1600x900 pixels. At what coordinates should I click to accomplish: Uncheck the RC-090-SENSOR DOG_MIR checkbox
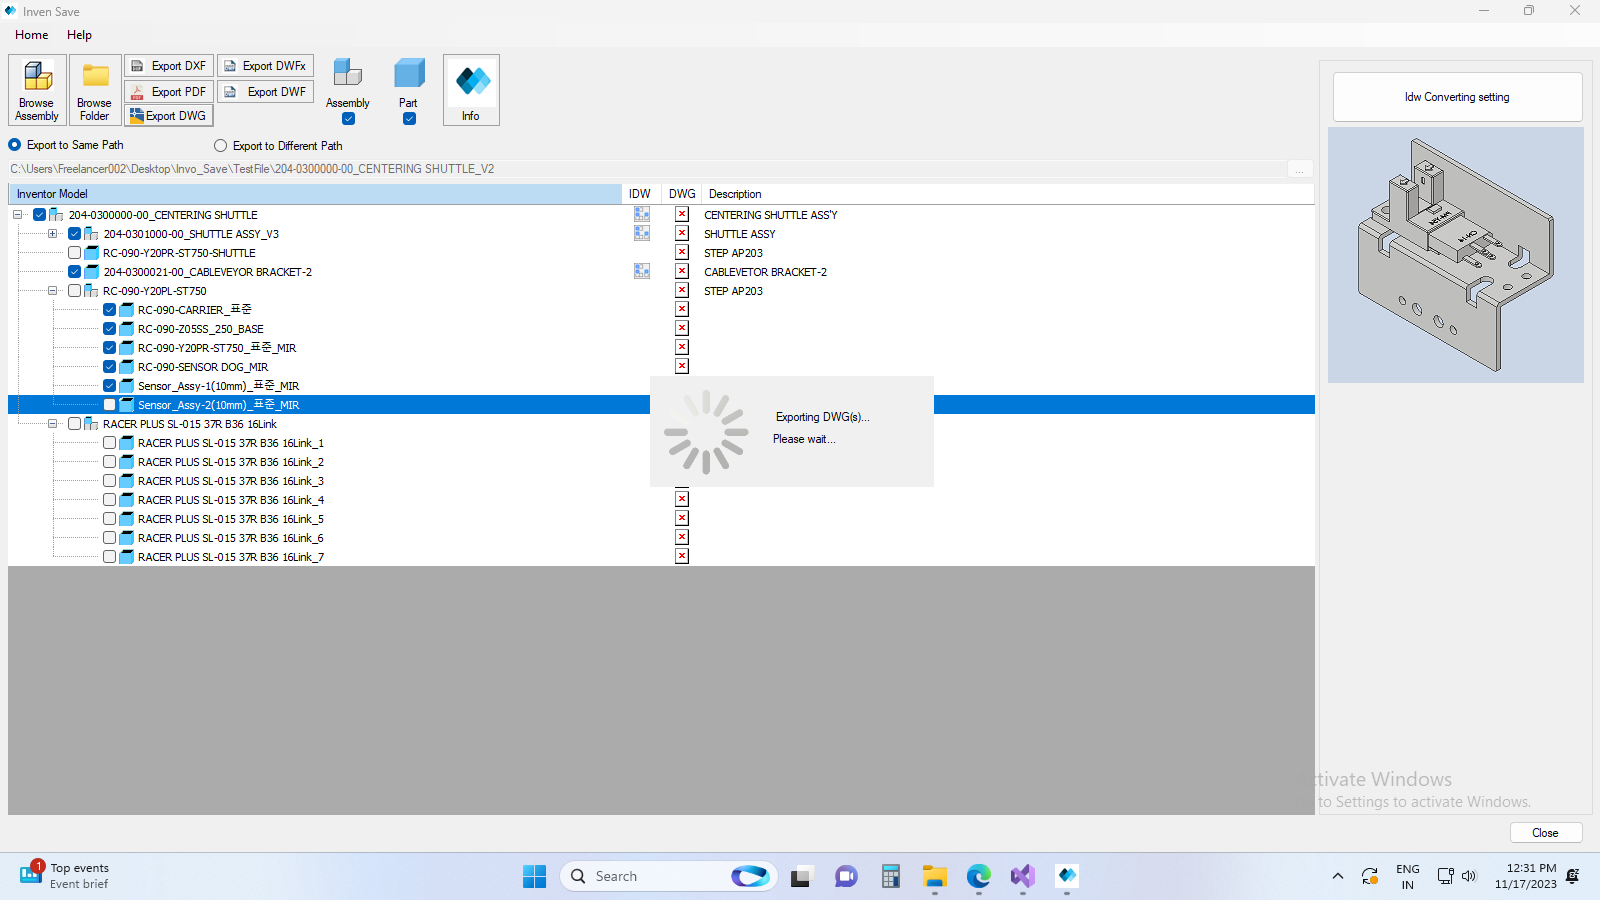point(110,367)
